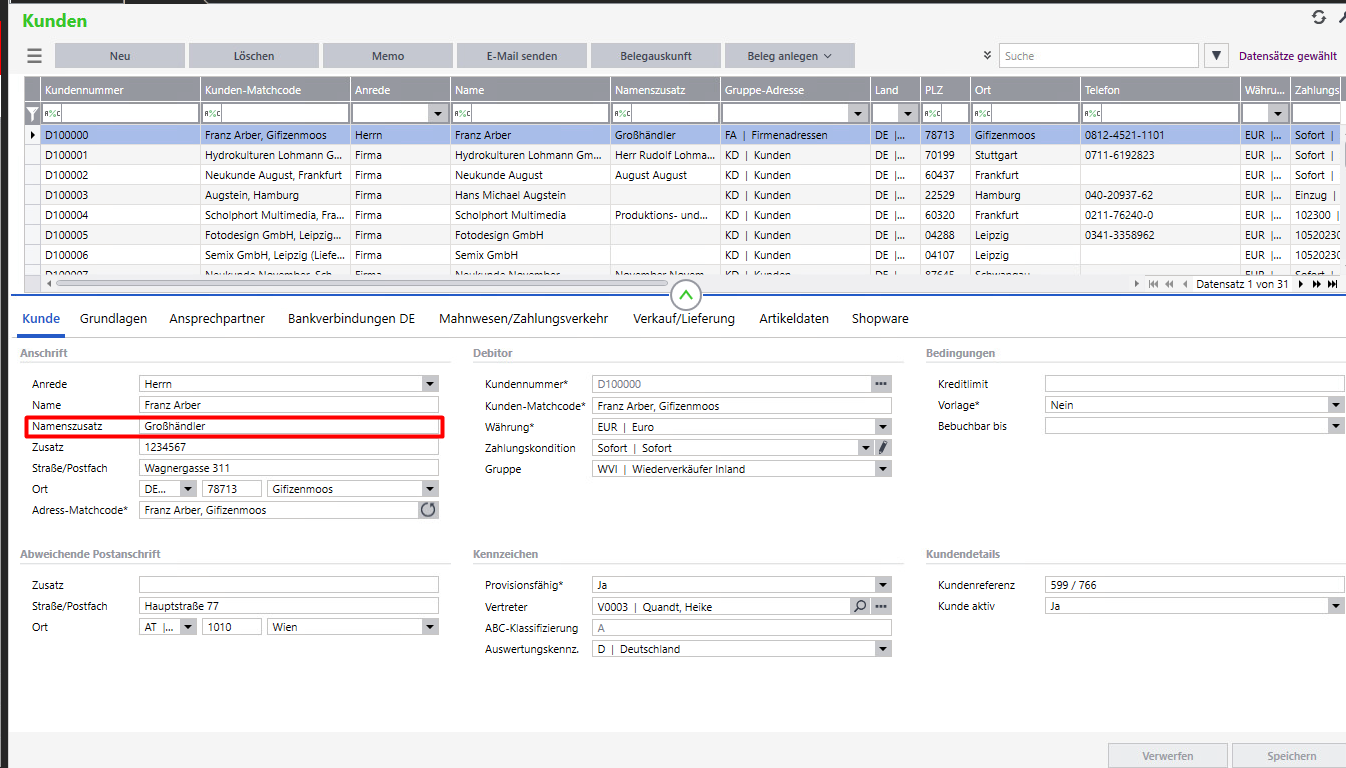1346x768 pixels.
Task: Open the Gruppe-Adresse column filter dropdown
Action: tap(857, 114)
